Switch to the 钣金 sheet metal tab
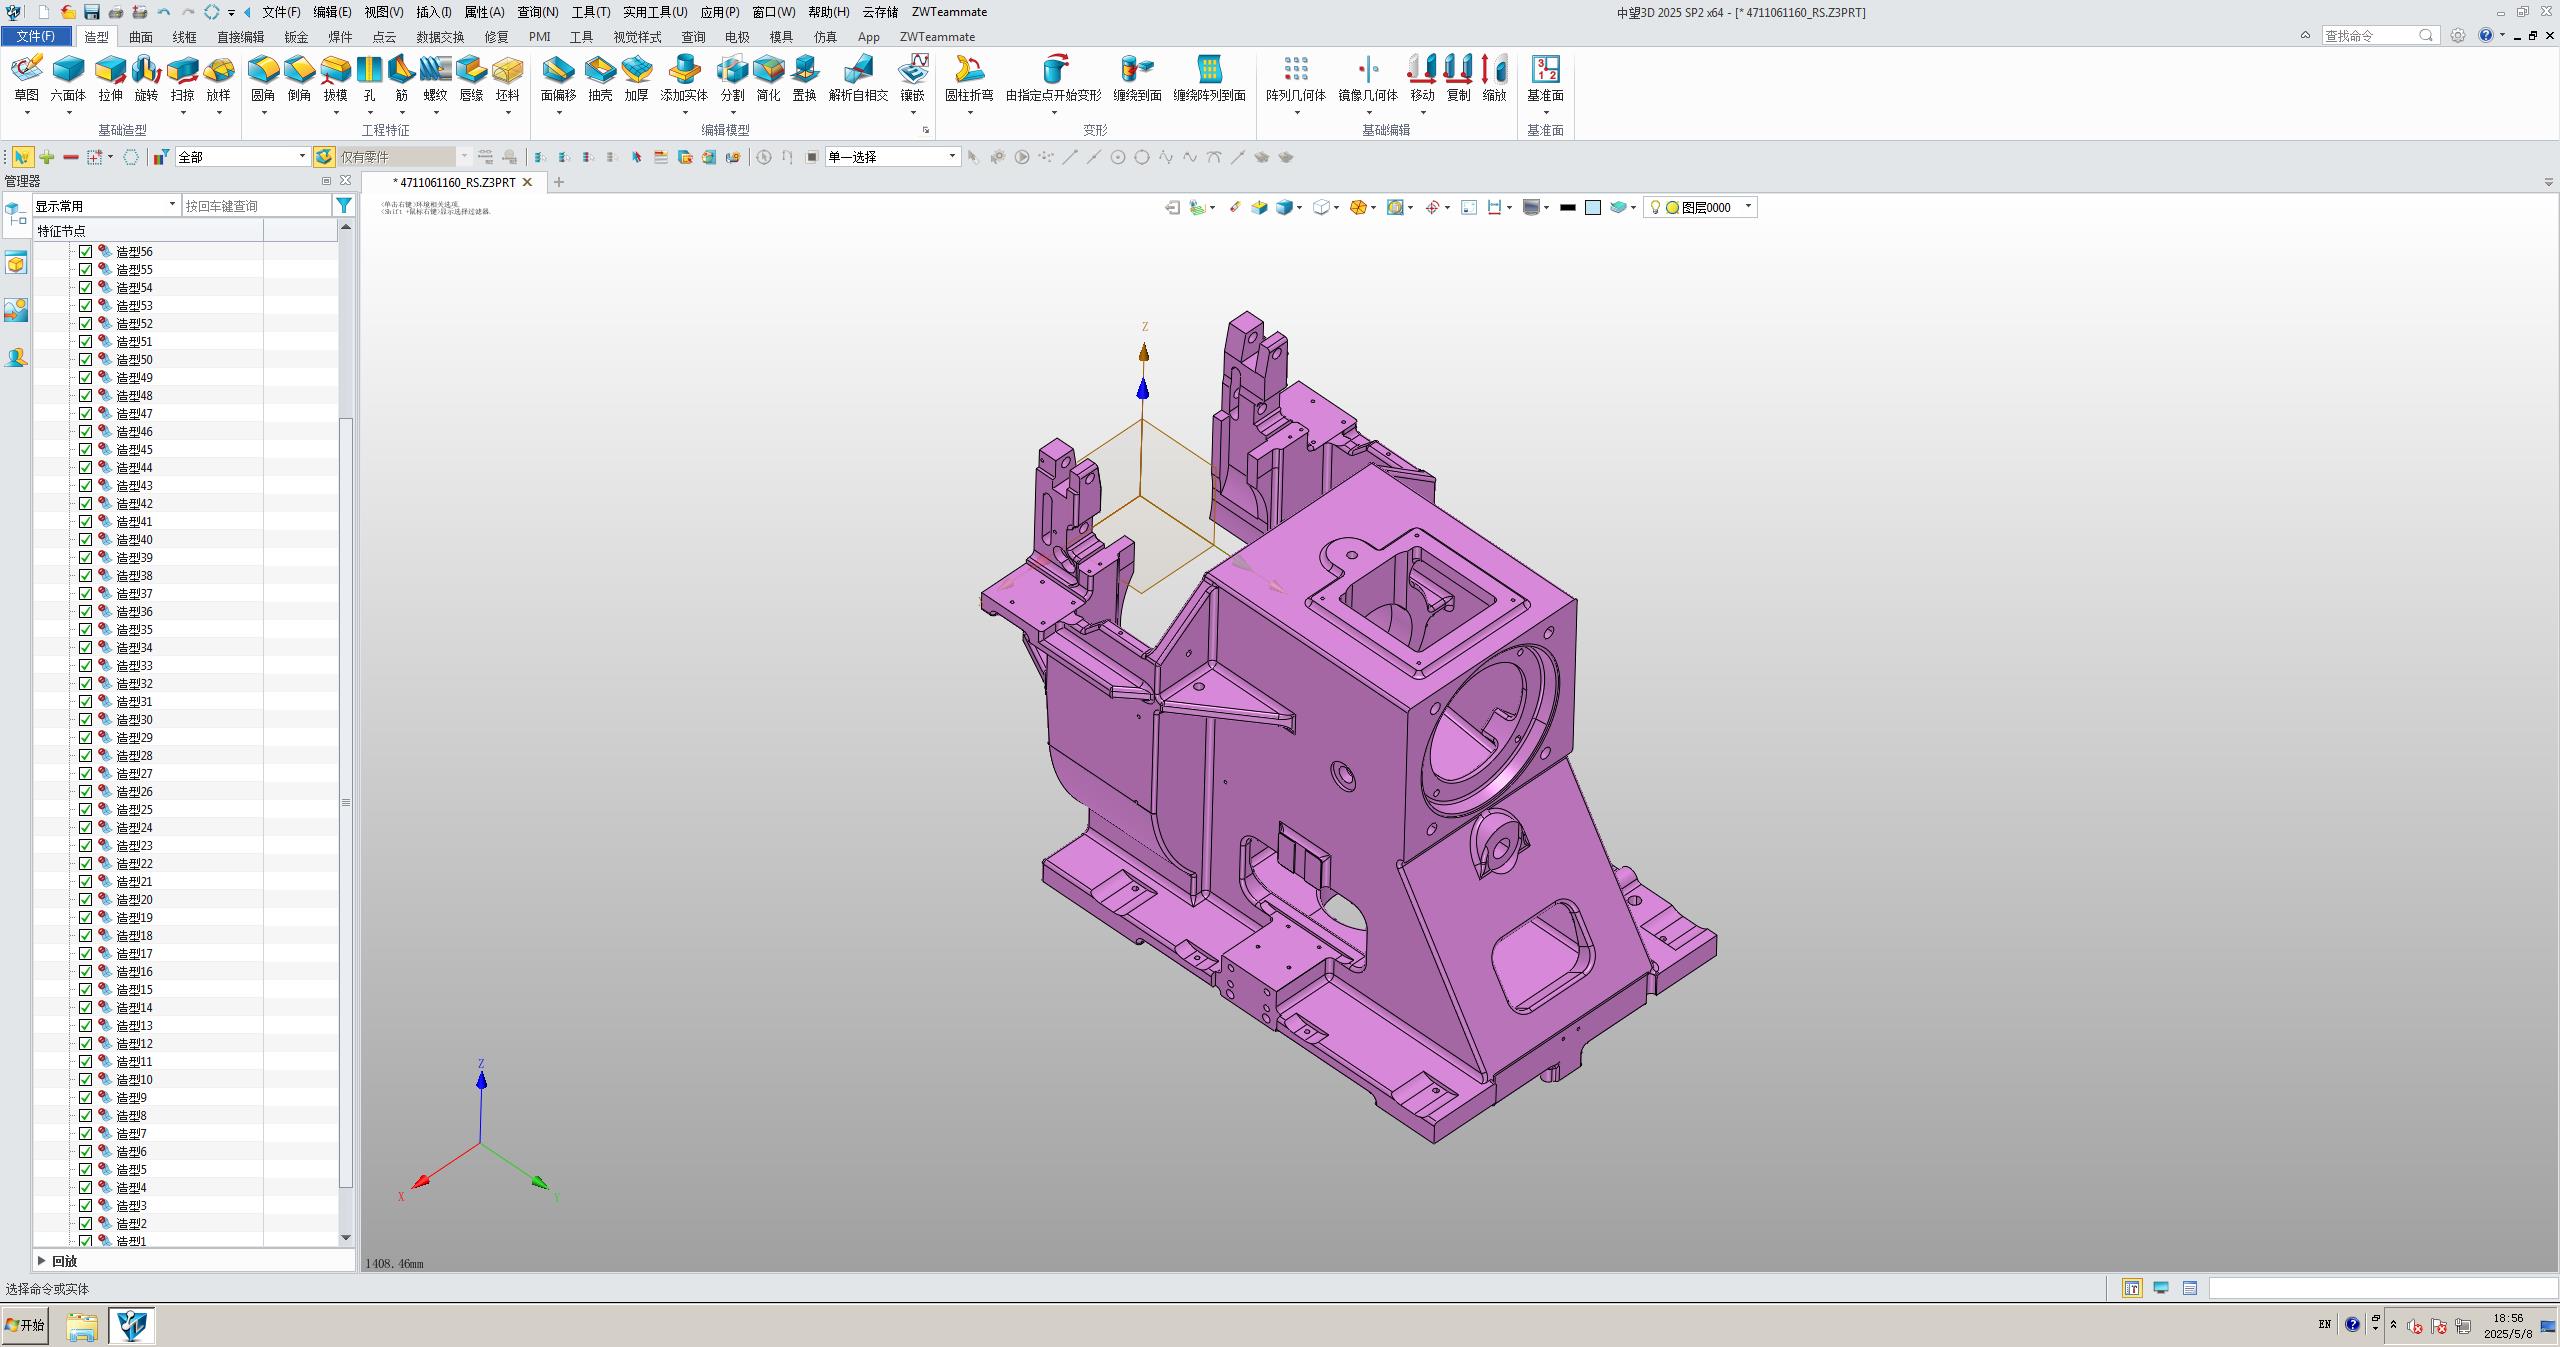The image size is (2560, 1347). pyautogui.click(x=296, y=37)
